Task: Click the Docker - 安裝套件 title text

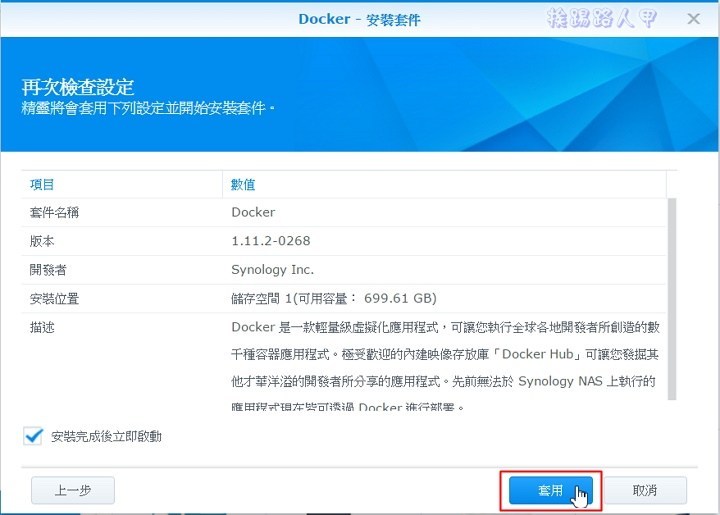Action: pyautogui.click(x=359, y=19)
